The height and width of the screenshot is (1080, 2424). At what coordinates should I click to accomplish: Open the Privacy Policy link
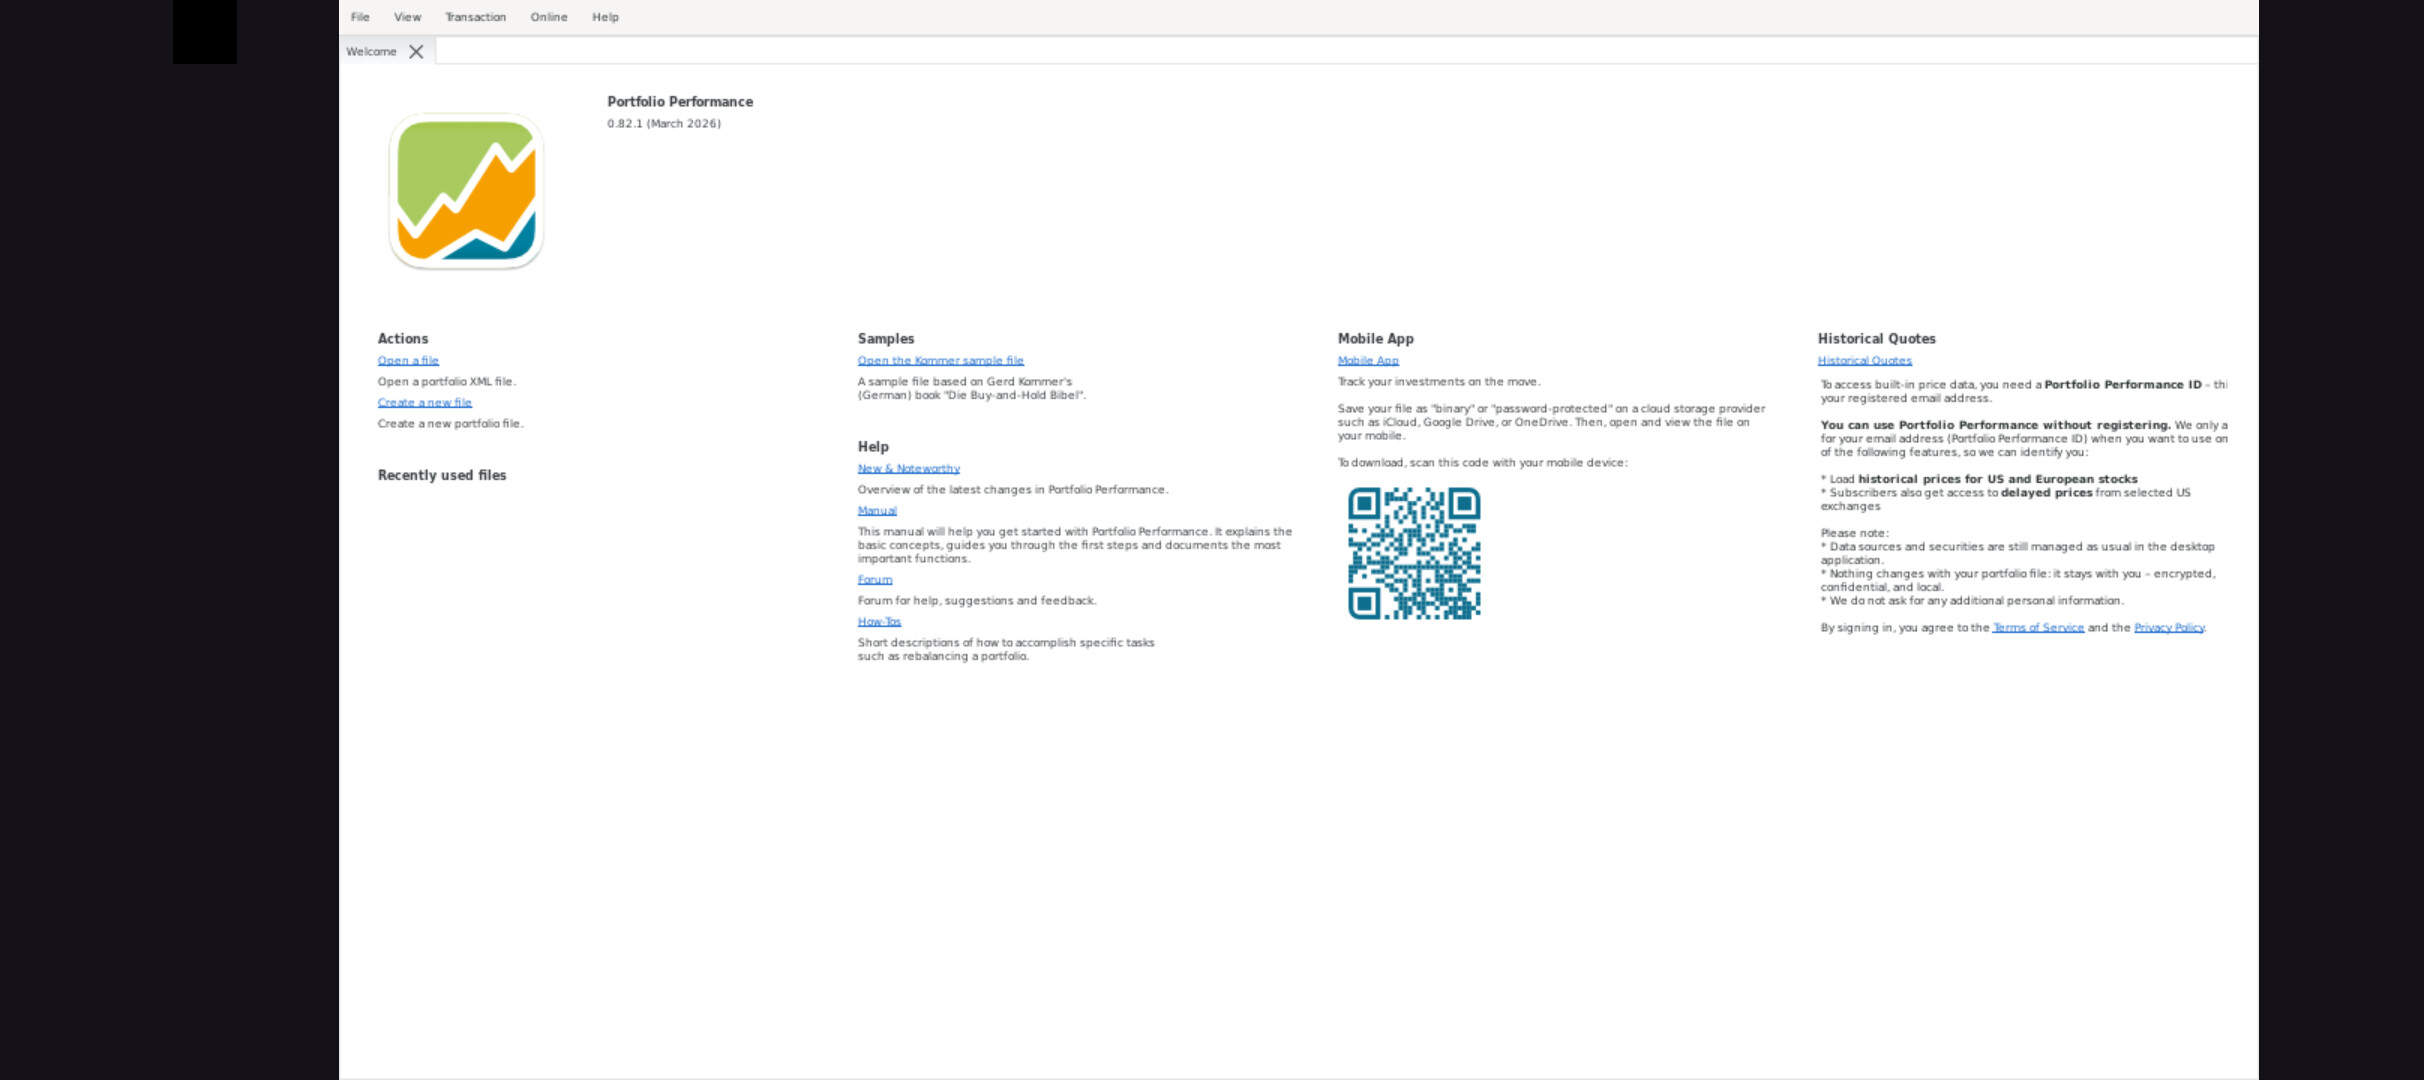click(2169, 628)
